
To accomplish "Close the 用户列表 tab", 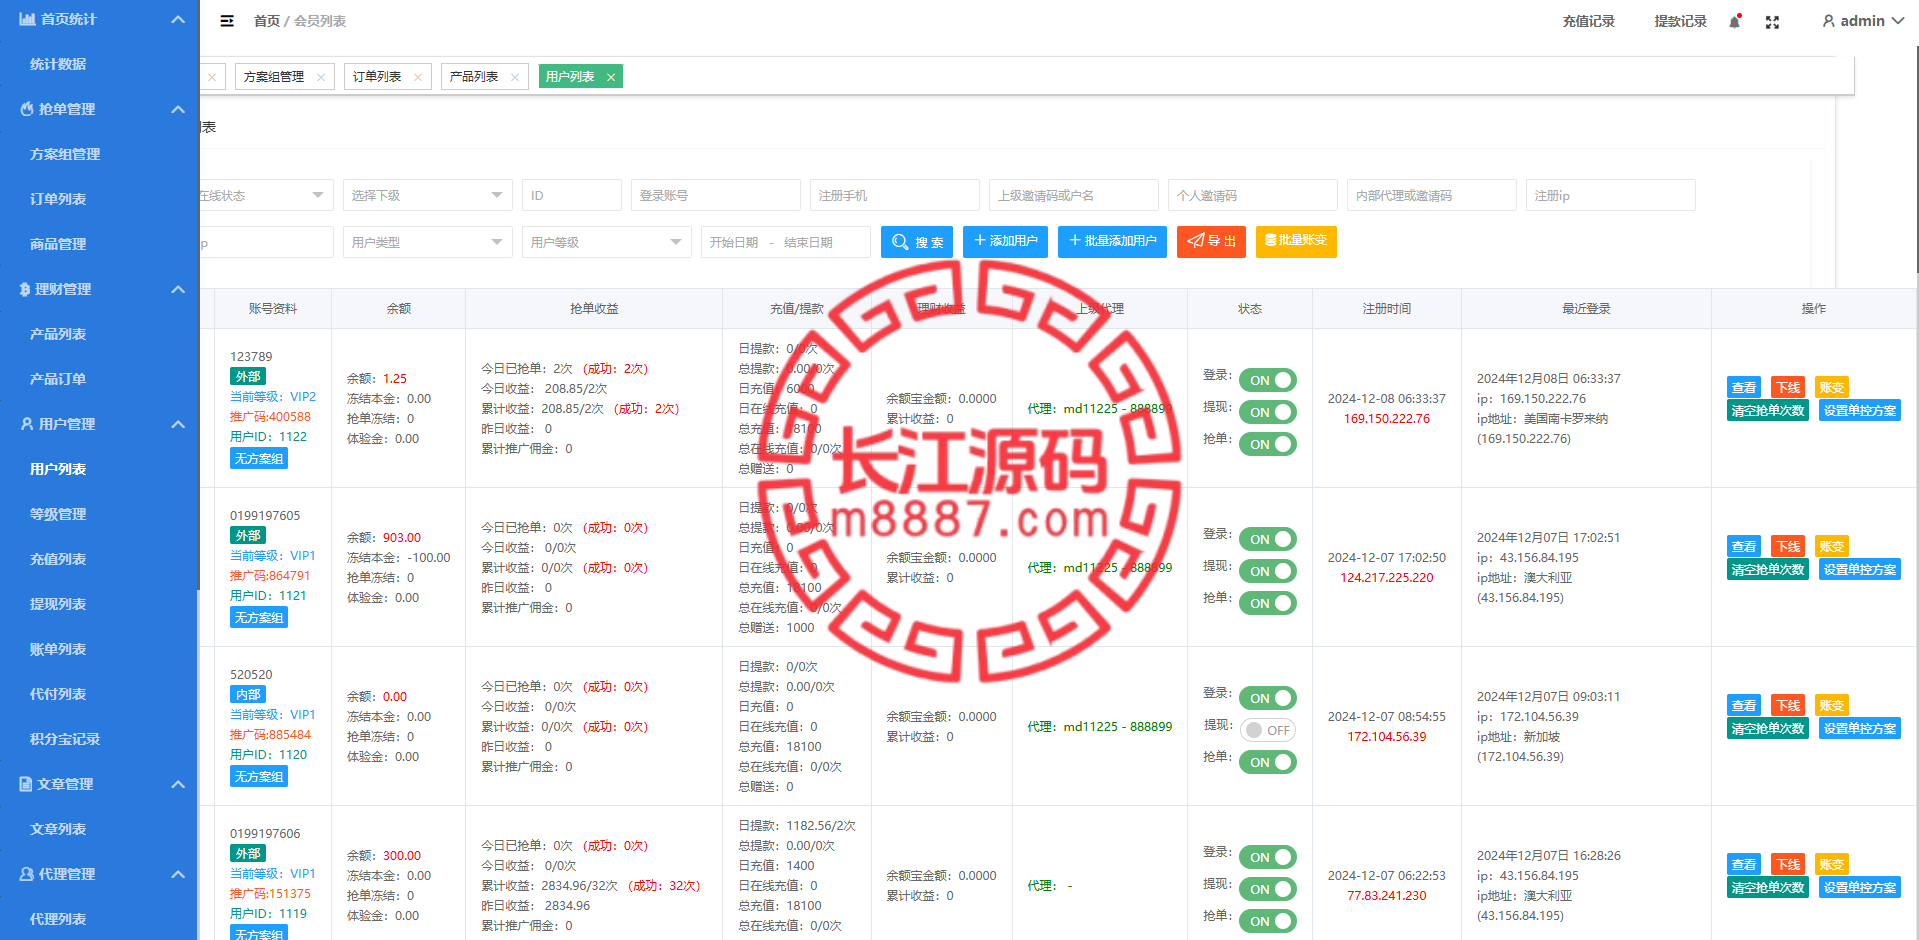I will click(611, 77).
